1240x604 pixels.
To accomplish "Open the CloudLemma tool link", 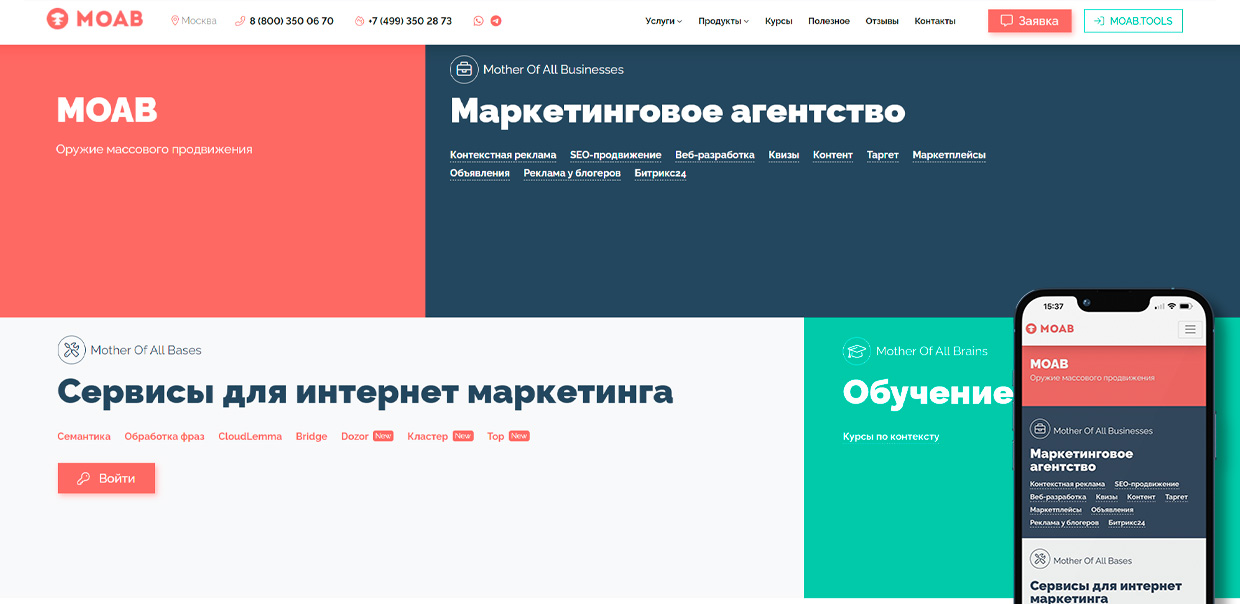I will point(250,437).
